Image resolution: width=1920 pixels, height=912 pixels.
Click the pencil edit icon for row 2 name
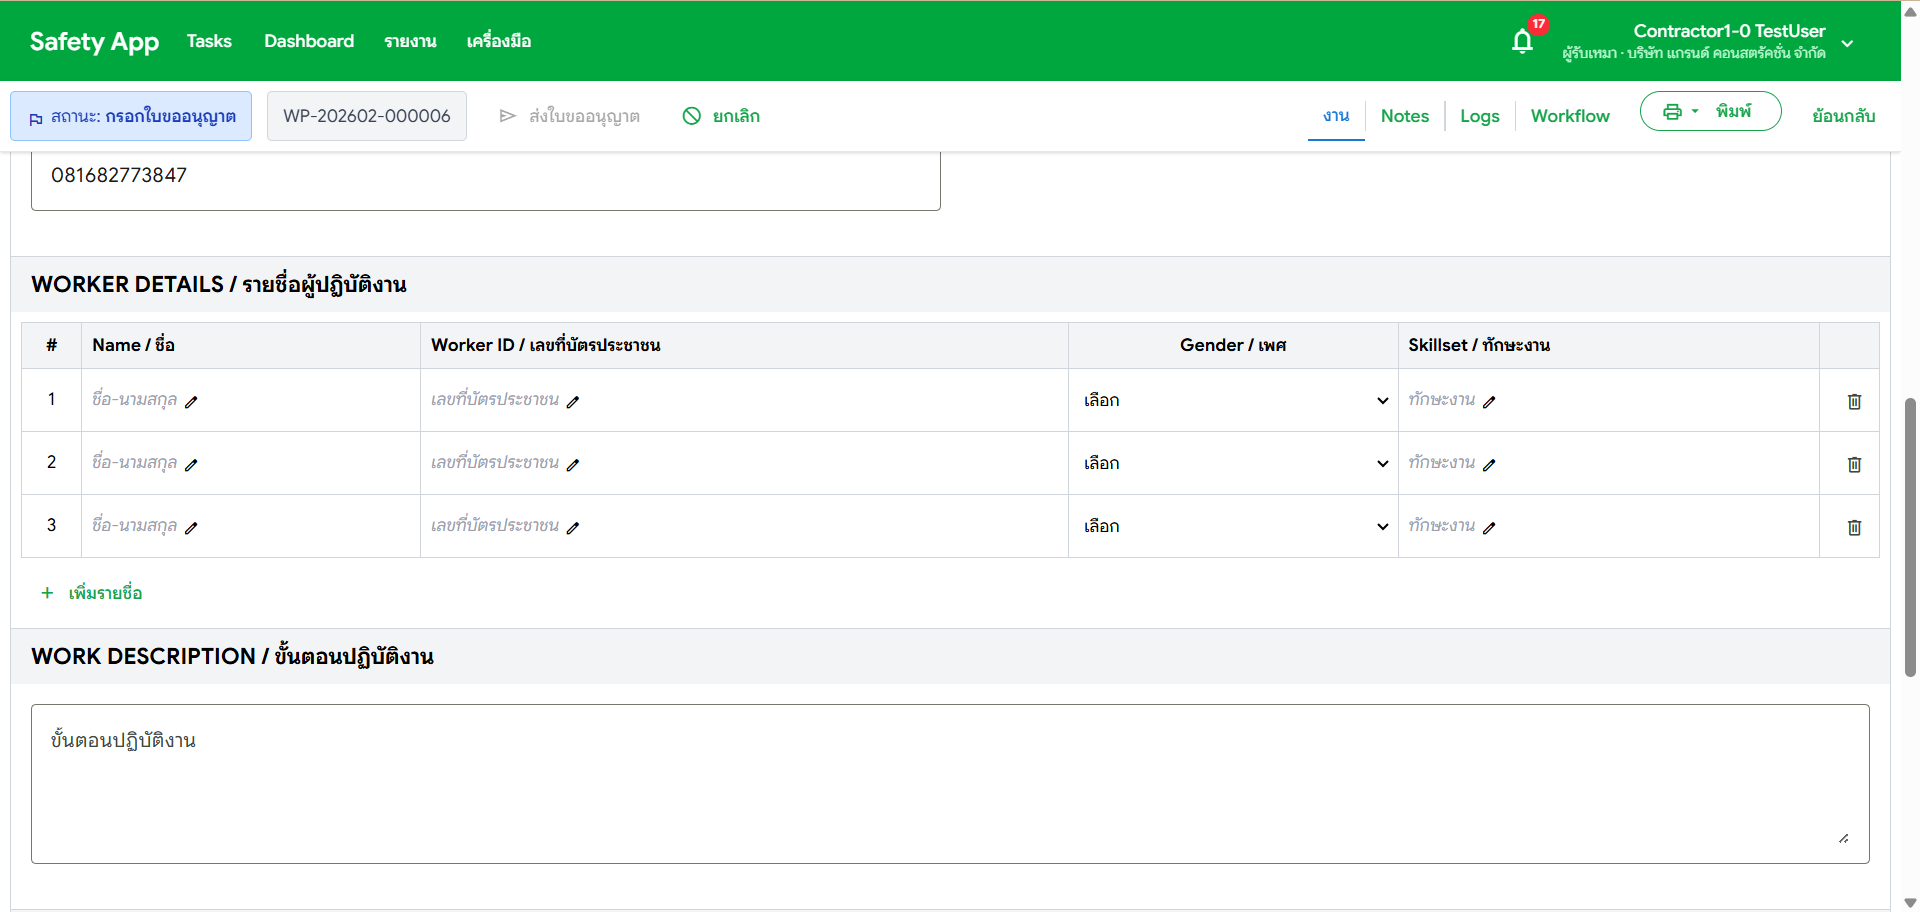pyautogui.click(x=193, y=465)
